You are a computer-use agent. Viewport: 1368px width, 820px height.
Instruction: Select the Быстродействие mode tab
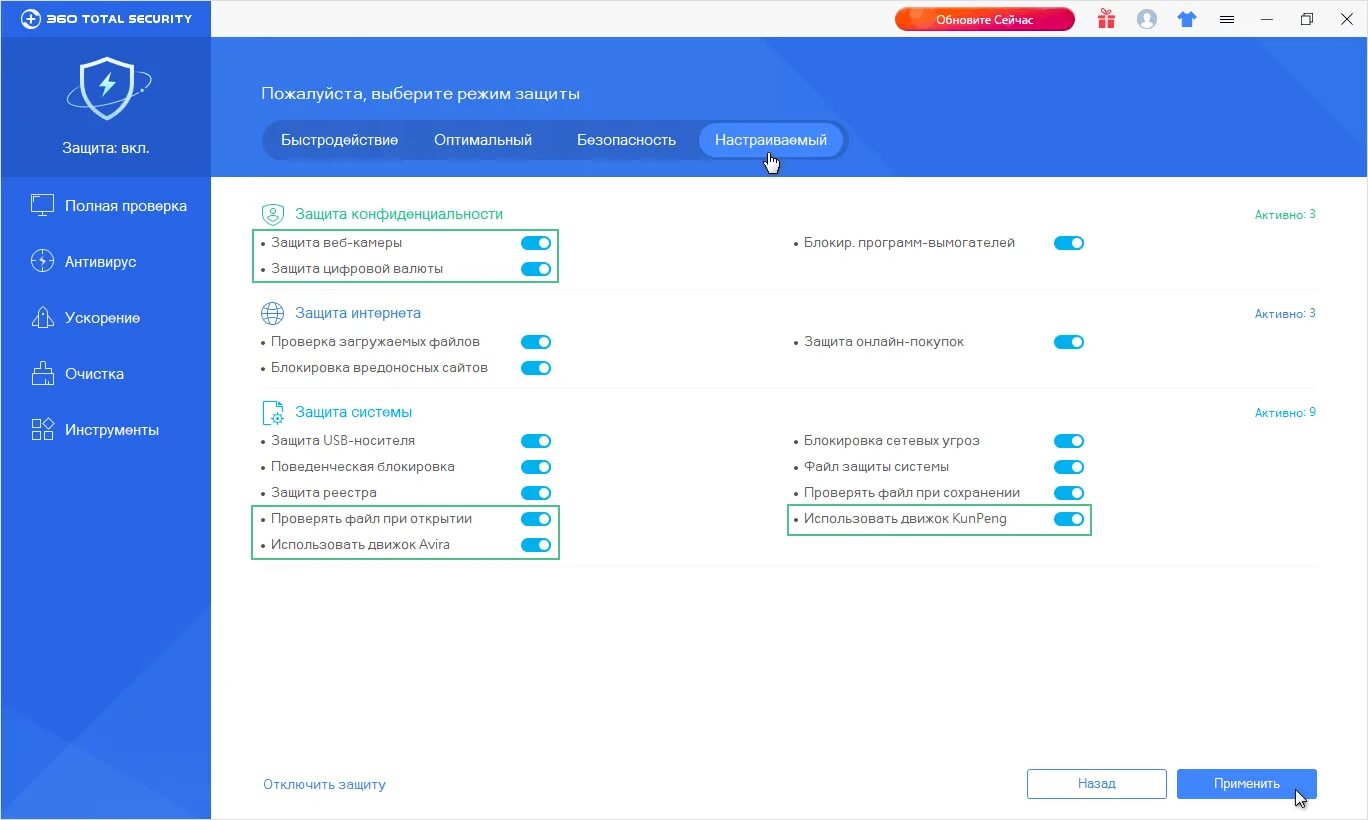tap(339, 140)
